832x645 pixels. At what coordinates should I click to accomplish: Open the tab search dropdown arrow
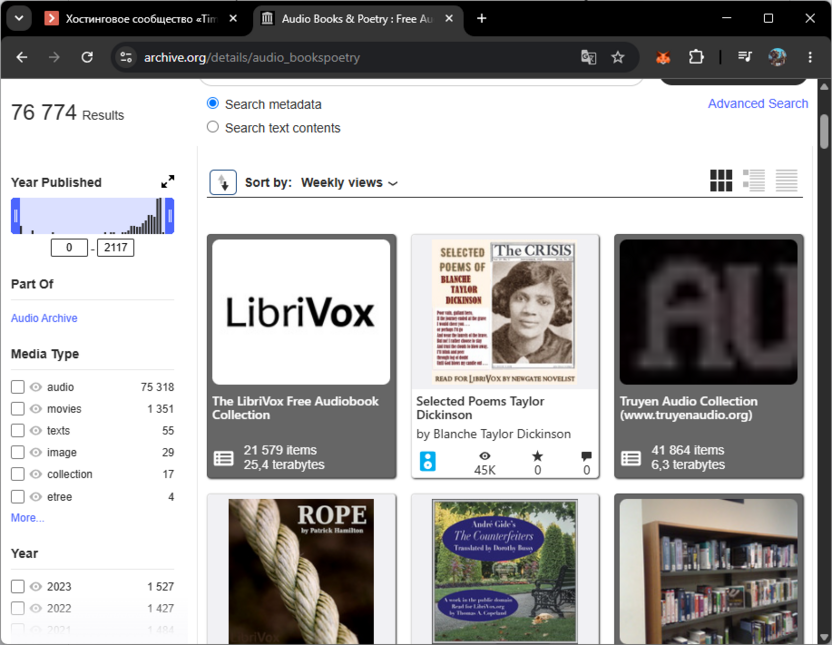click(x=19, y=19)
